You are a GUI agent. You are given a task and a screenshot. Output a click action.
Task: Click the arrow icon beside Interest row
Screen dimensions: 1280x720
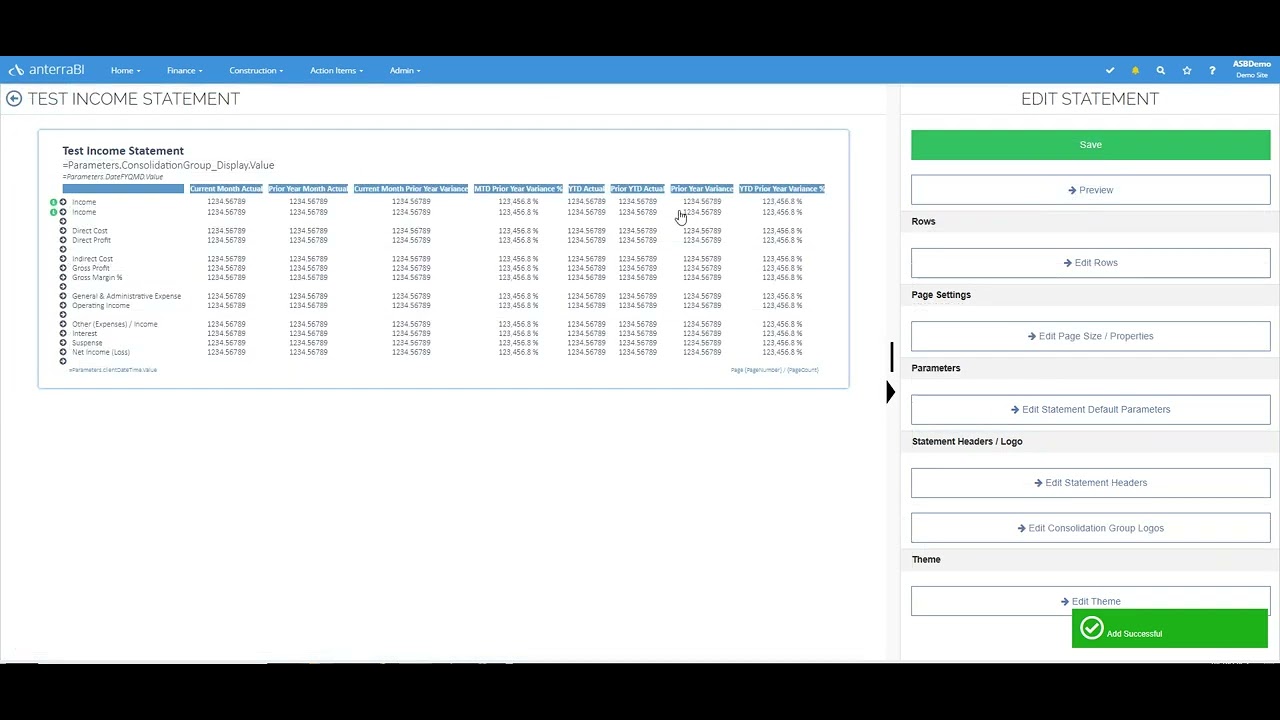pos(63,333)
